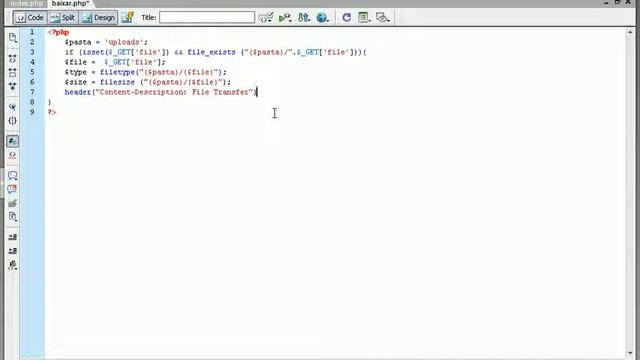Open the Visual Aids eye menu
Image resolution: width=640 pixels, height=360 pixels.
click(x=382, y=18)
